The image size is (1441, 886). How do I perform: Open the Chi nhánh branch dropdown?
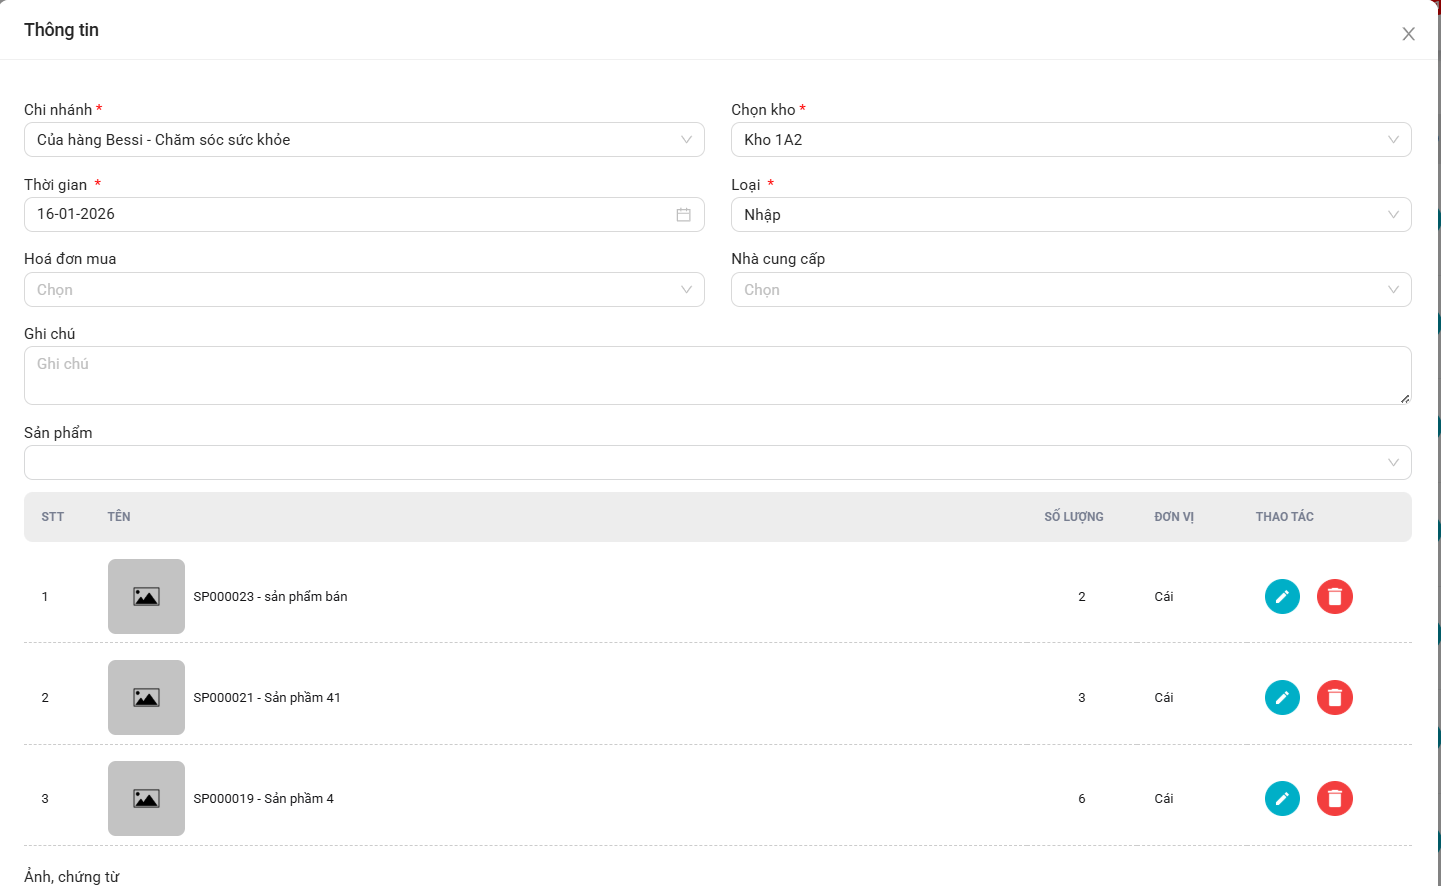click(364, 140)
